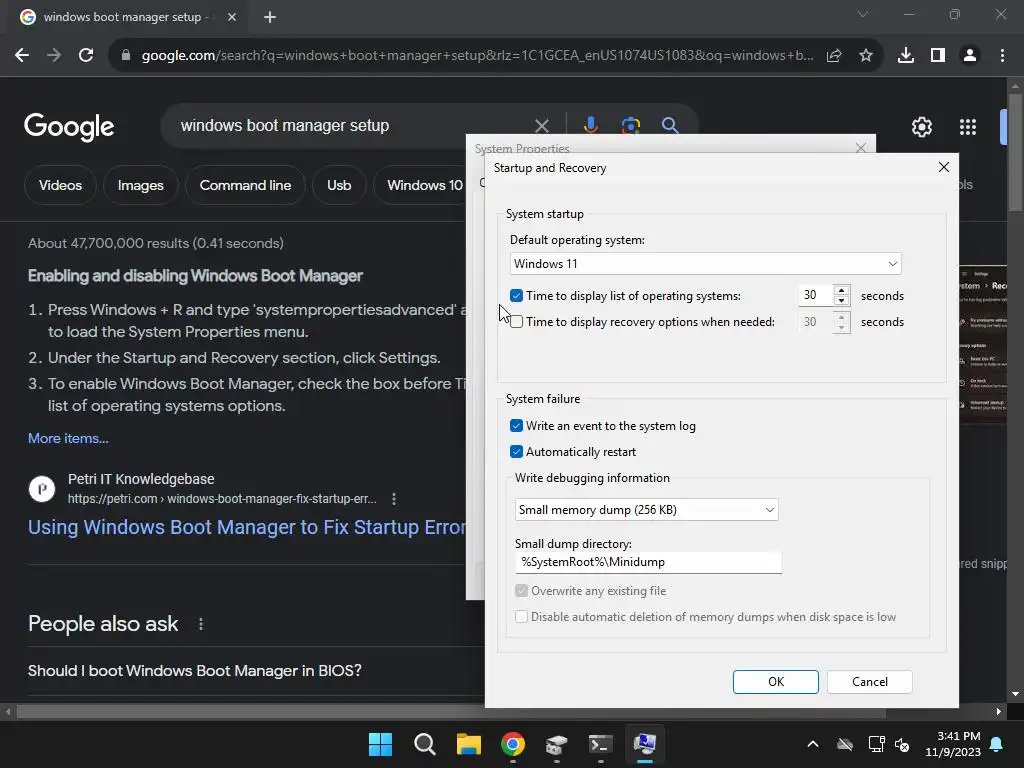Click the forward navigation arrow
Screen dimensions: 1024x768
click(54, 56)
